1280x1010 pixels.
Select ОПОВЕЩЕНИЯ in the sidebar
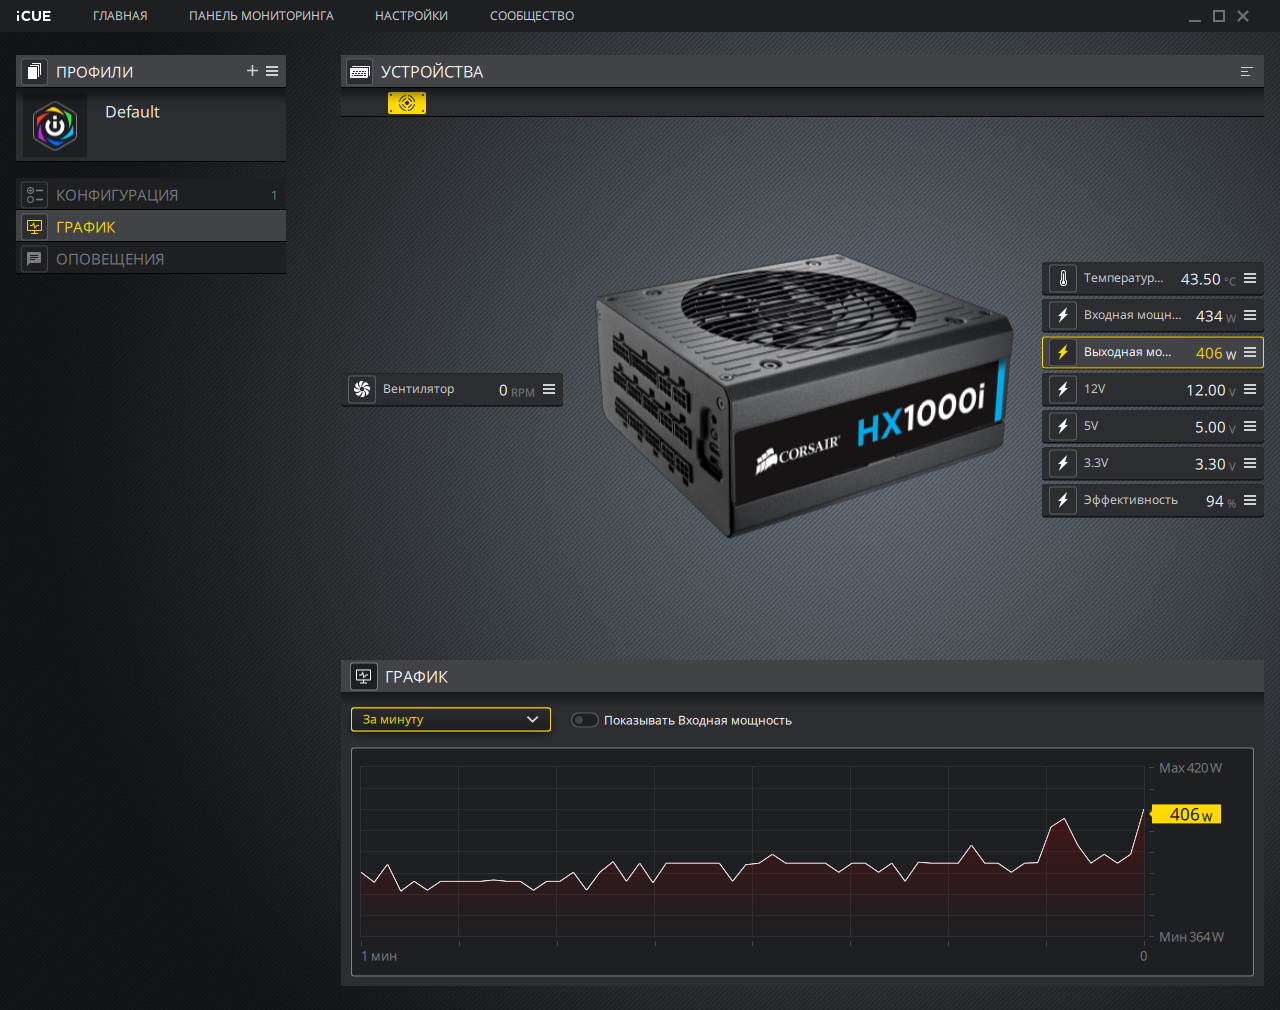click(x=151, y=259)
